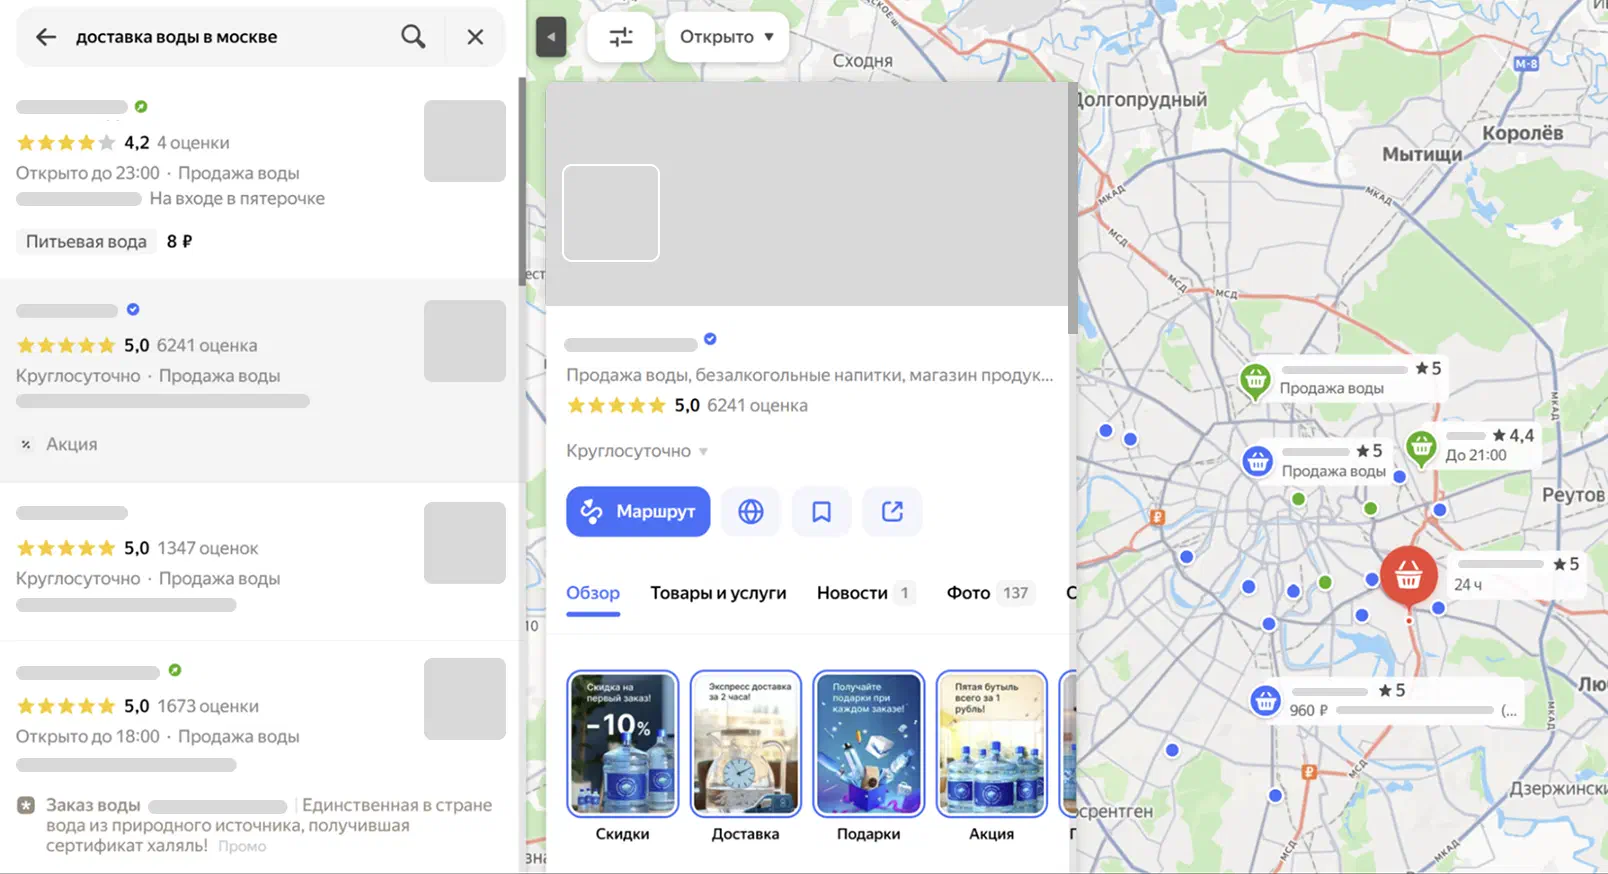Expand the Круглосуточно opening hours

[x=637, y=451]
